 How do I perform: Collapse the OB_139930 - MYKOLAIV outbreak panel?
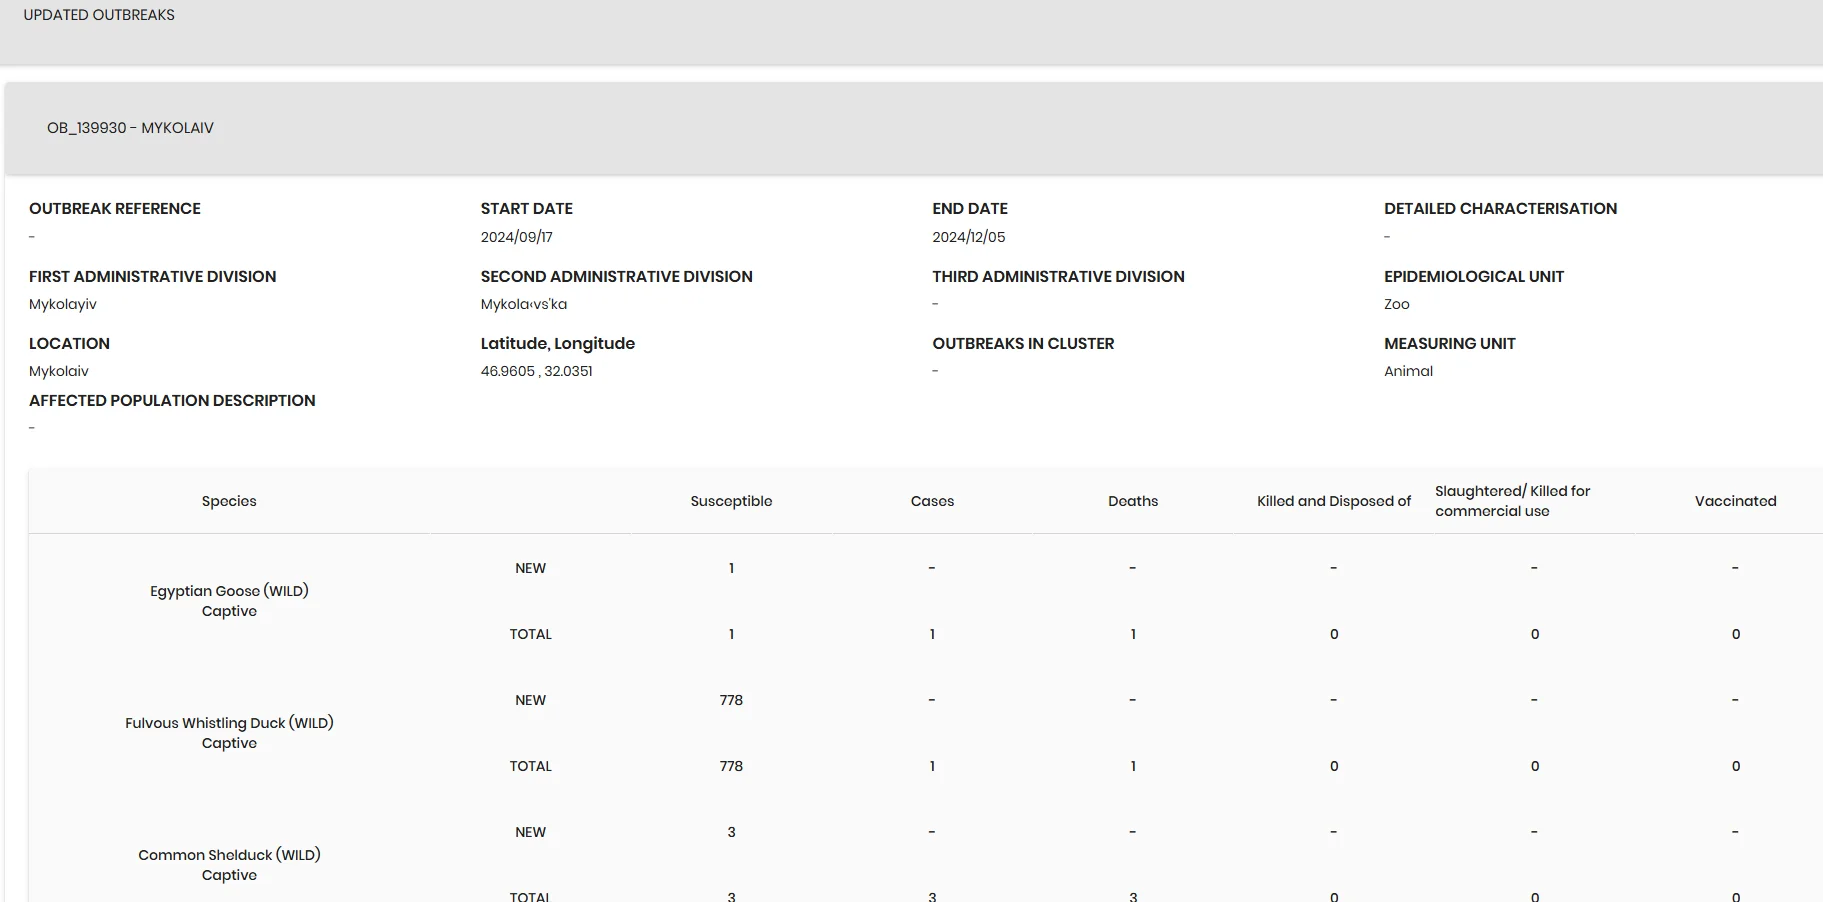point(914,128)
